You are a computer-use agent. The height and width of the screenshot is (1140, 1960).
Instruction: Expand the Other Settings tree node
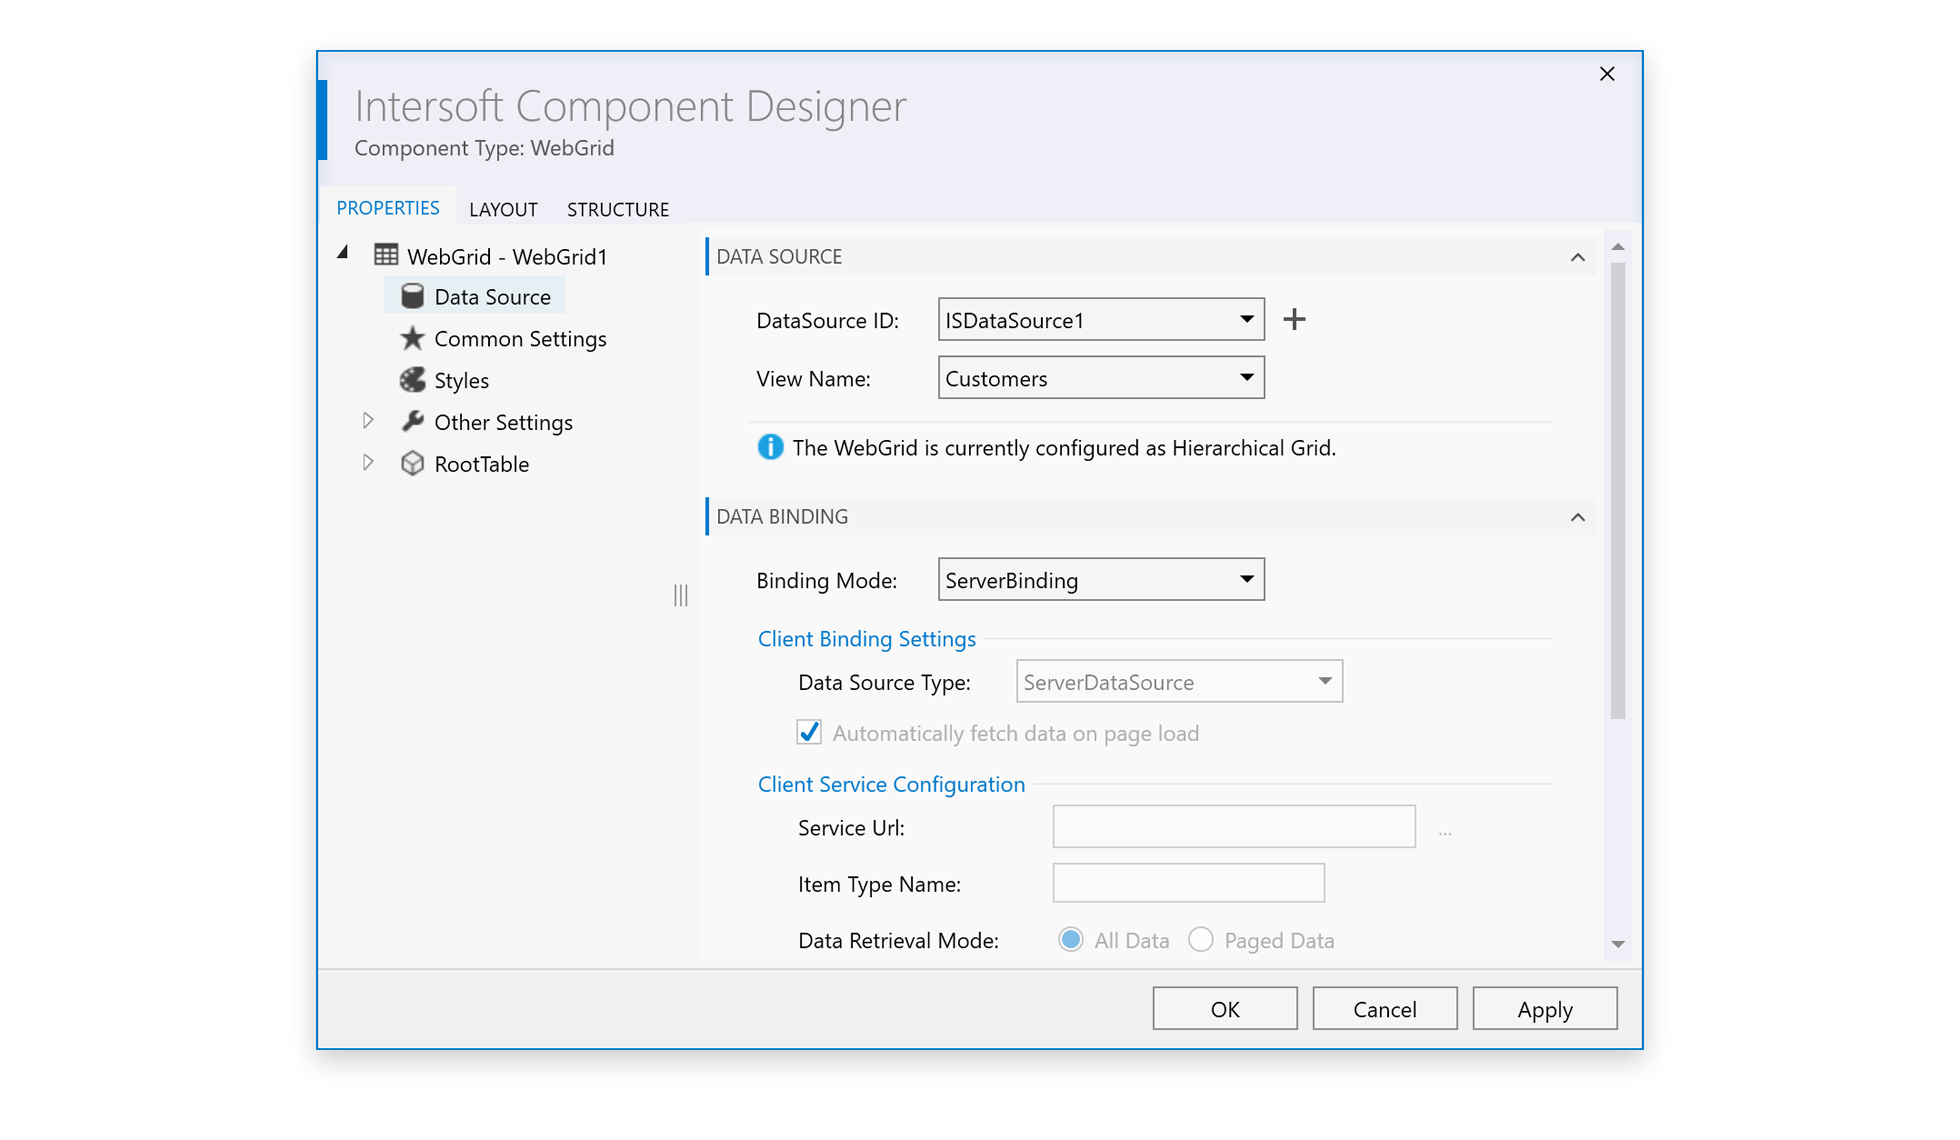point(368,421)
